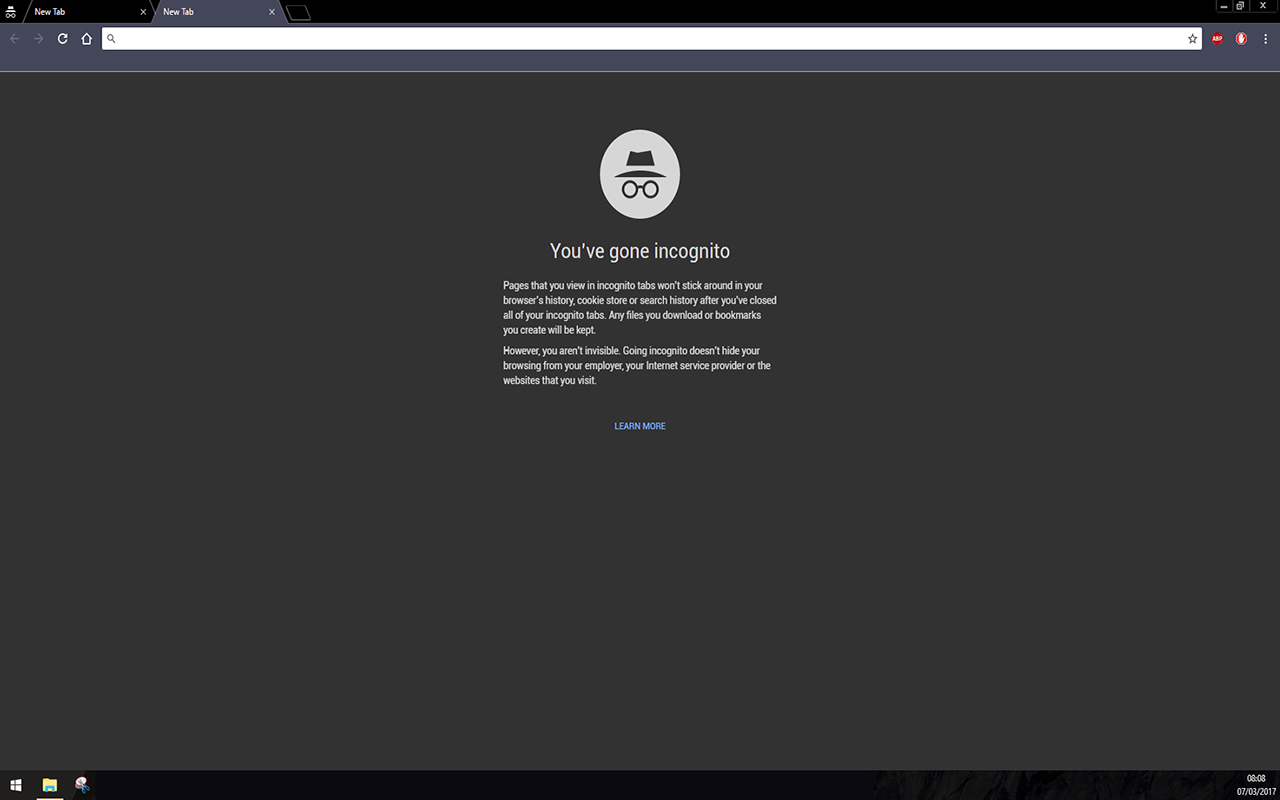Screen dimensions: 1280x800
Task: Close the browser window
Action: coord(1262,6)
